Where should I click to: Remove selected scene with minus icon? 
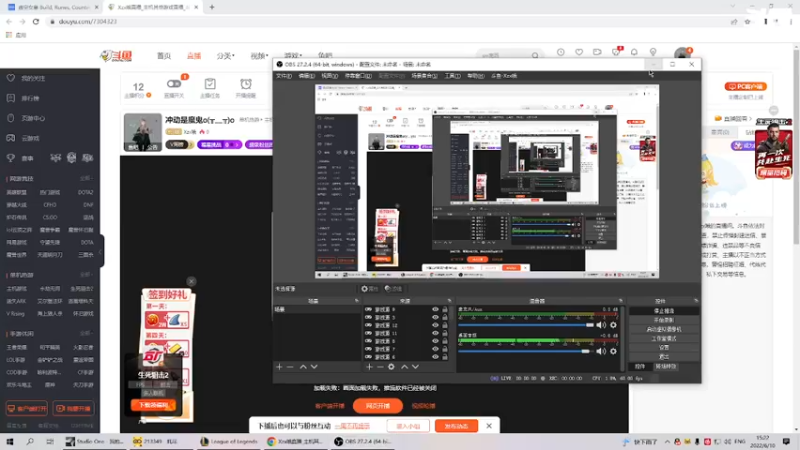tap(290, 367)
